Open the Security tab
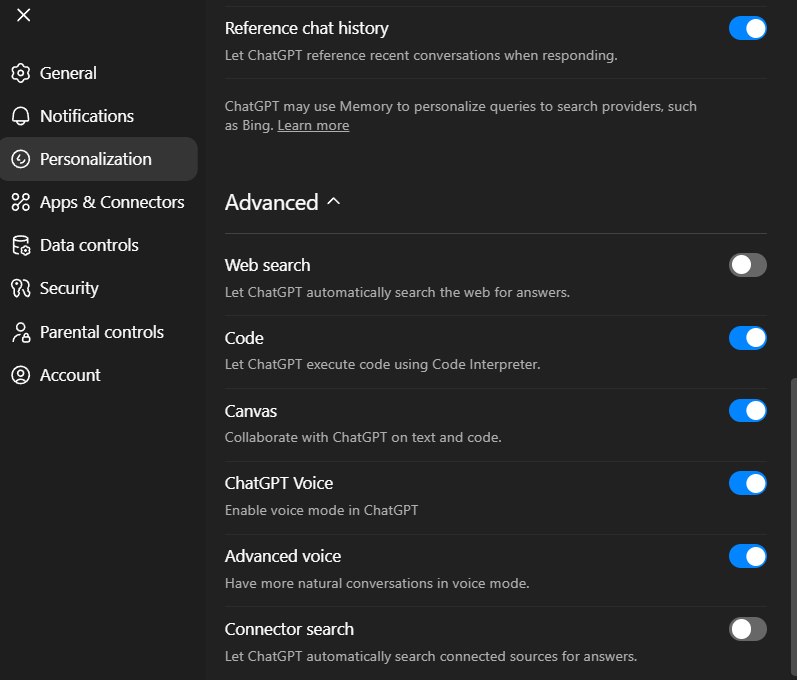 point(99,288)
